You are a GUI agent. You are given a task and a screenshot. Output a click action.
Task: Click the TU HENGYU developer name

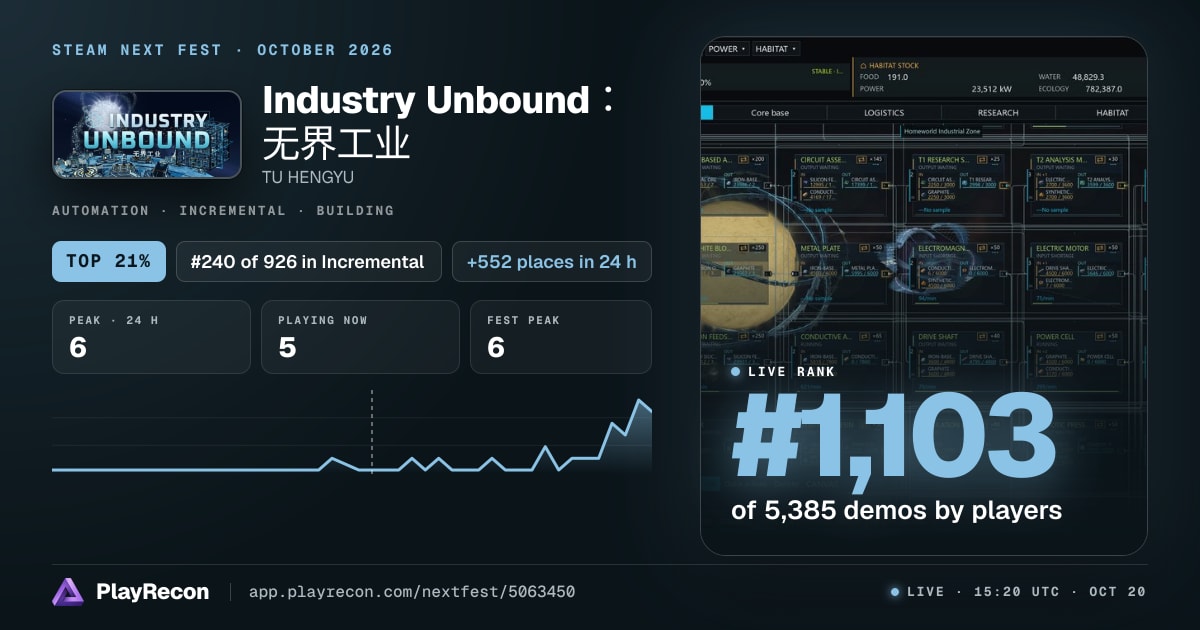coord(307,177)
